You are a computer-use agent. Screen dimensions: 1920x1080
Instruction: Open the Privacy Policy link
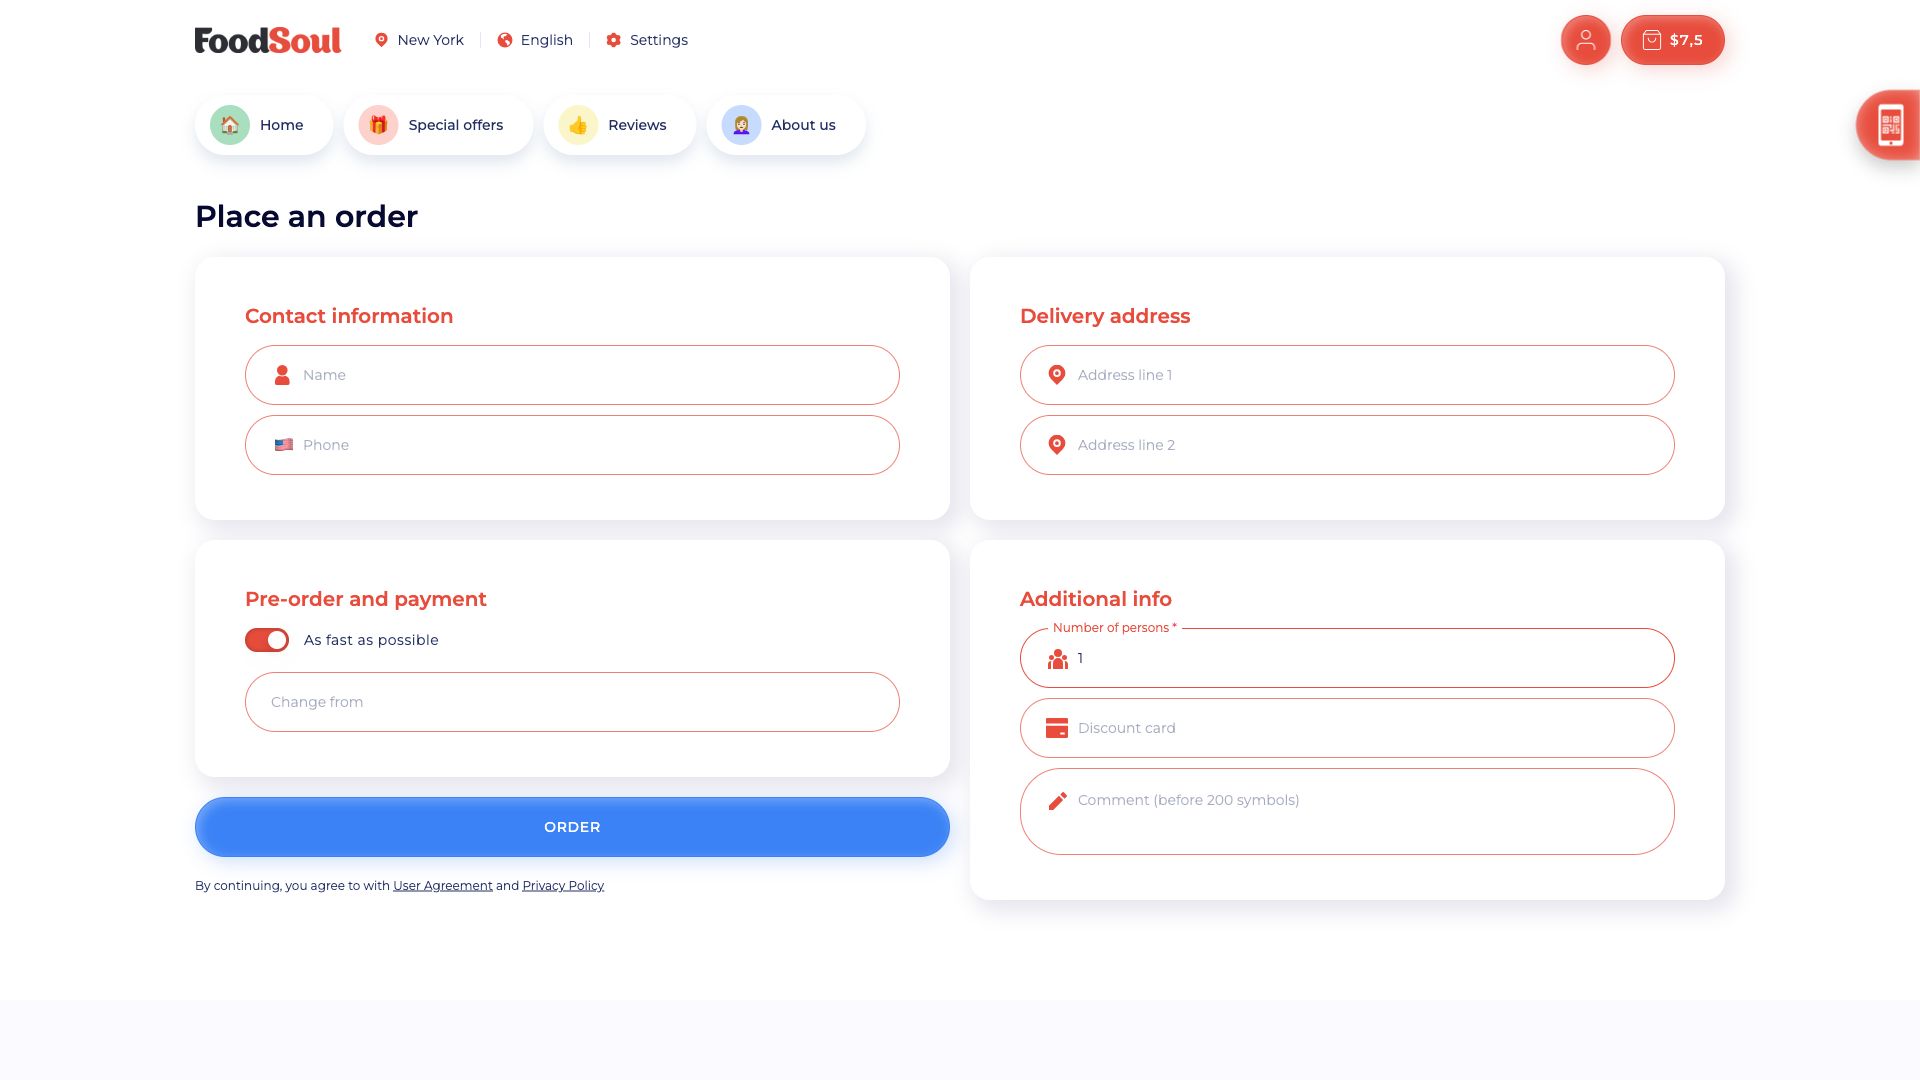pyautogui.click(x=563, y=885)
